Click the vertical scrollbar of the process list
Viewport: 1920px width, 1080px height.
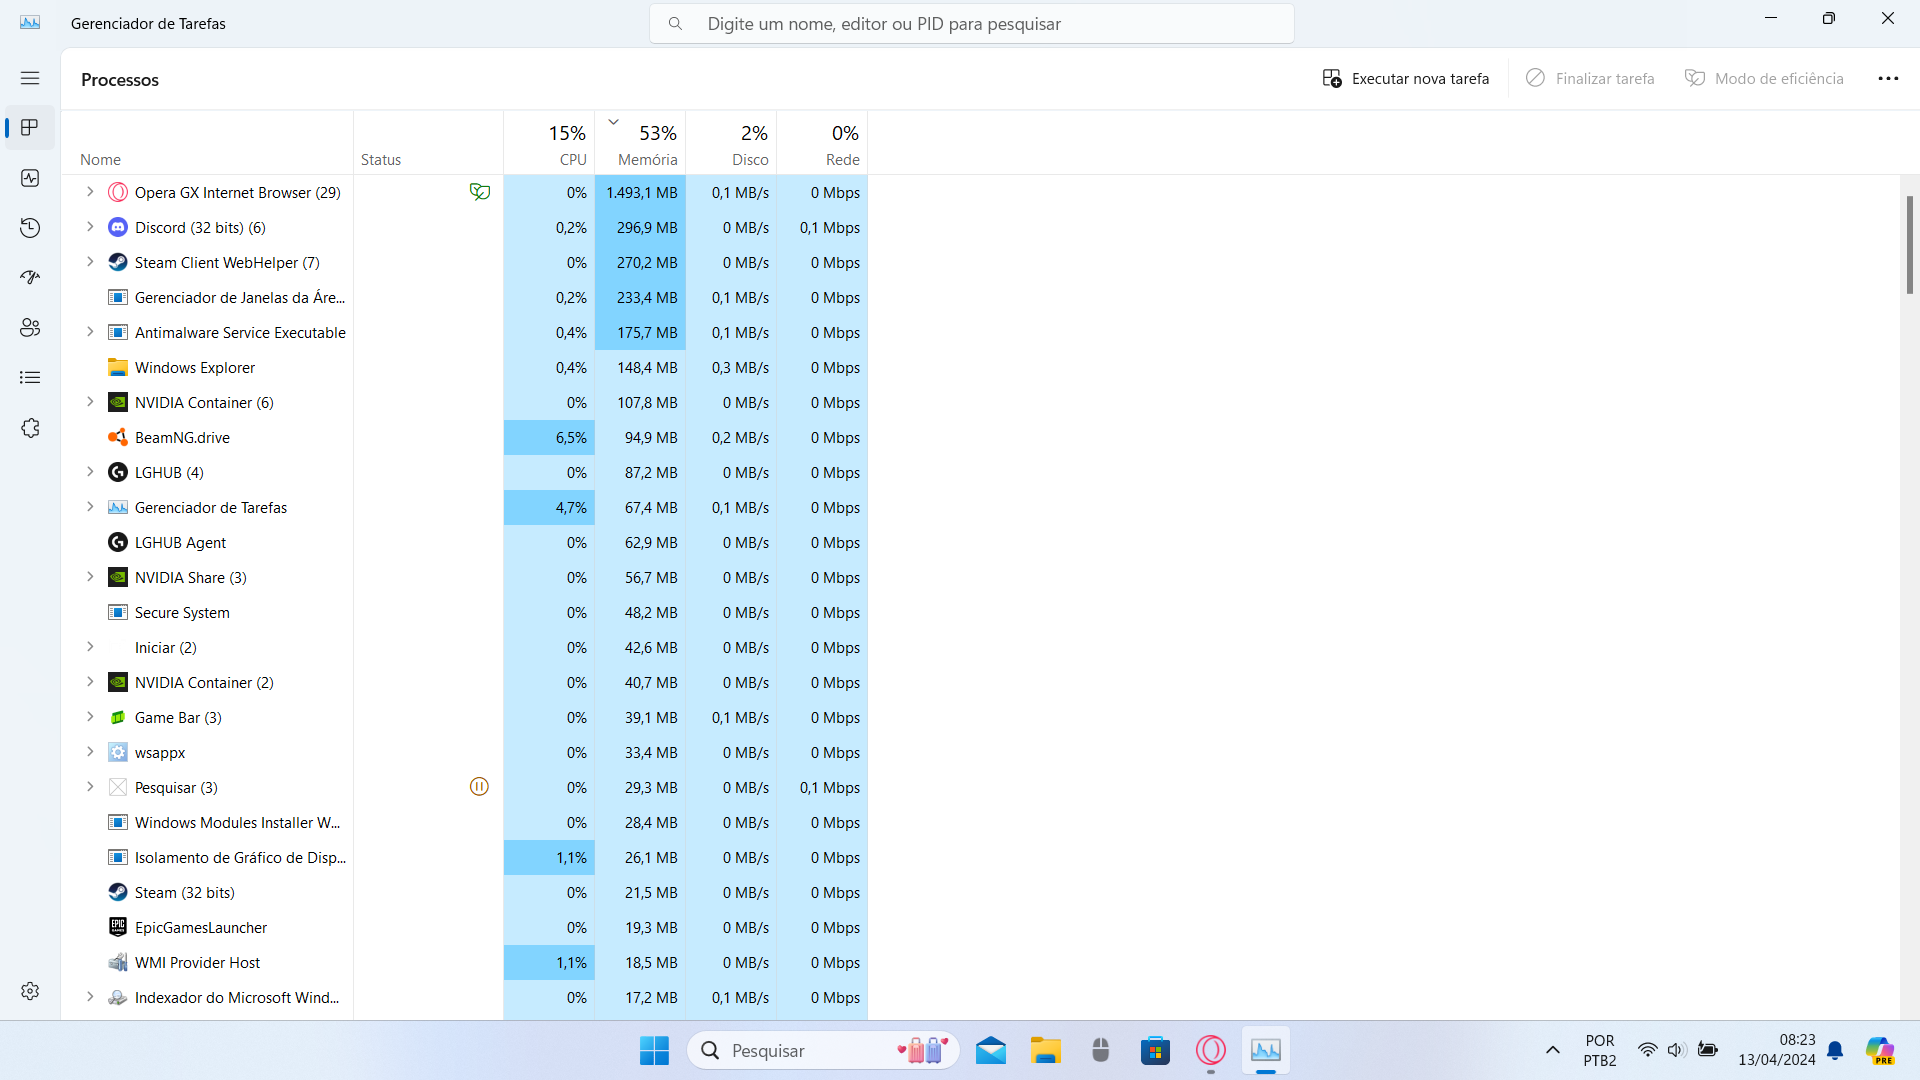coord(1909,246)
